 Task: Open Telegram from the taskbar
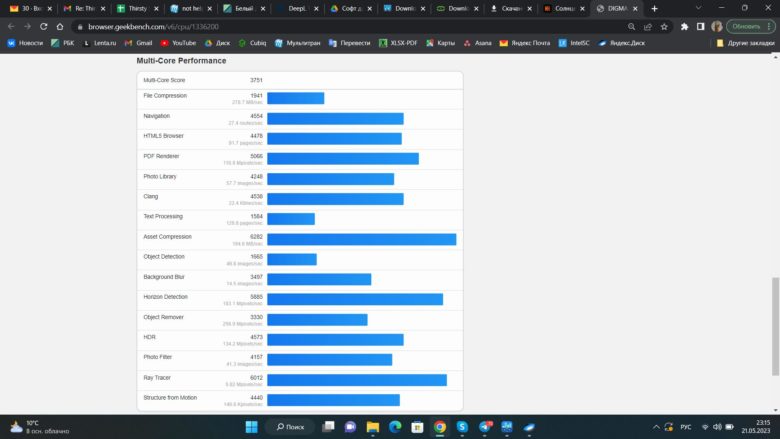pos(485,427)
